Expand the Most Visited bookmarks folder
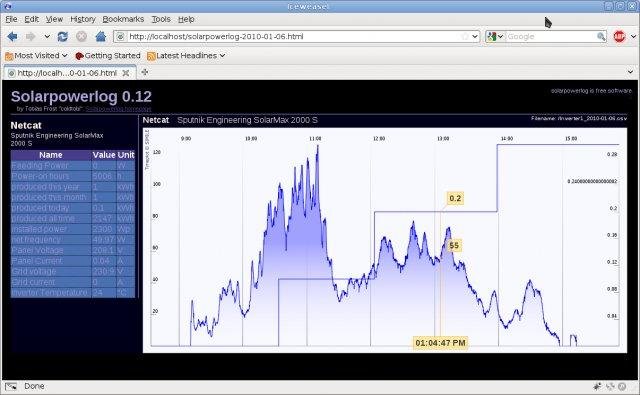Viewport: 640px width, 395px height. tap(36, 55)
